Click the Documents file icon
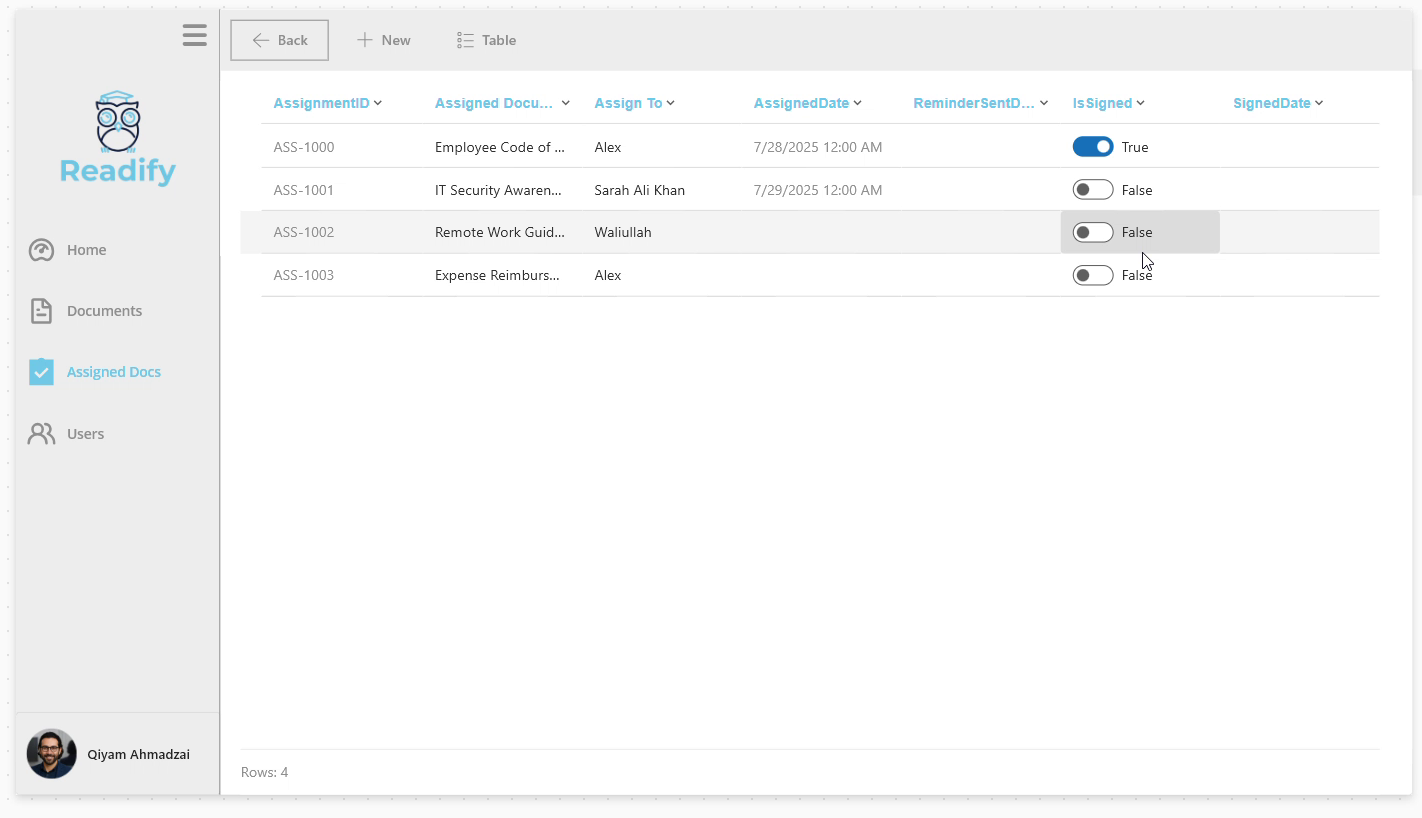Image resolution: width=1422 pixels, height=818 pixels. coord(41,311)
